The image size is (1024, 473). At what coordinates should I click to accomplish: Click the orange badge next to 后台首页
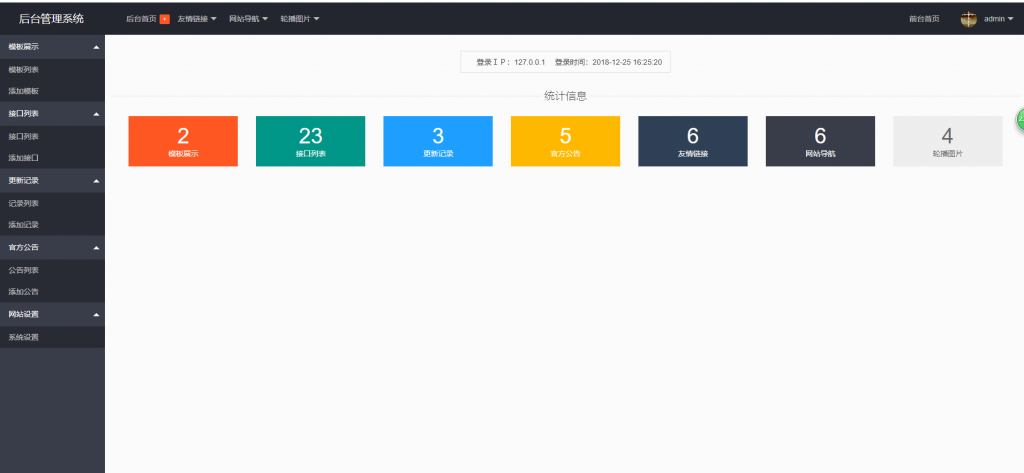(x=164, y=19)
